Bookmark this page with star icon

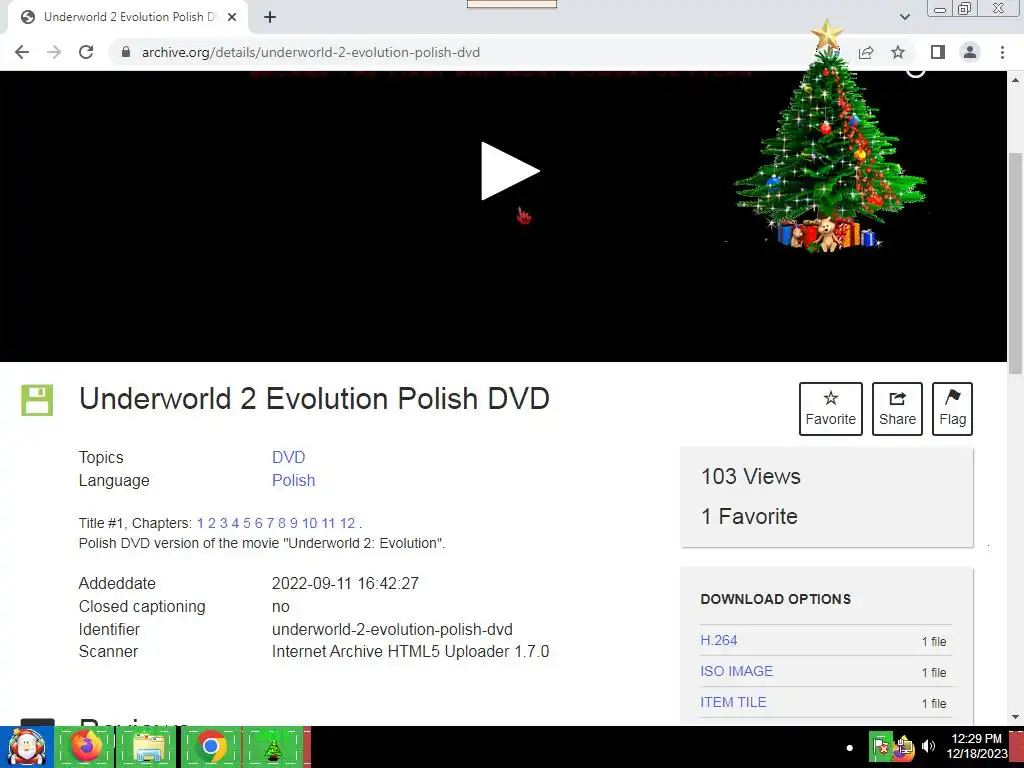tap(898, 52)
